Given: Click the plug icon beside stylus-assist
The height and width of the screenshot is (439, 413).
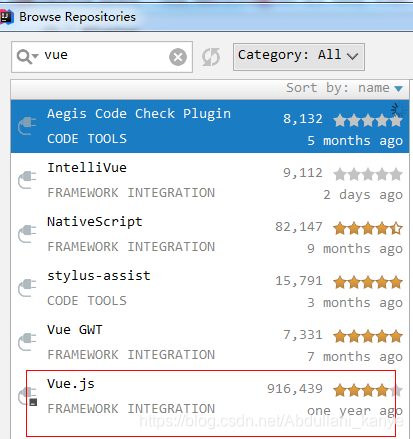Looking at the screenshot, I should (x=27, y=288).
